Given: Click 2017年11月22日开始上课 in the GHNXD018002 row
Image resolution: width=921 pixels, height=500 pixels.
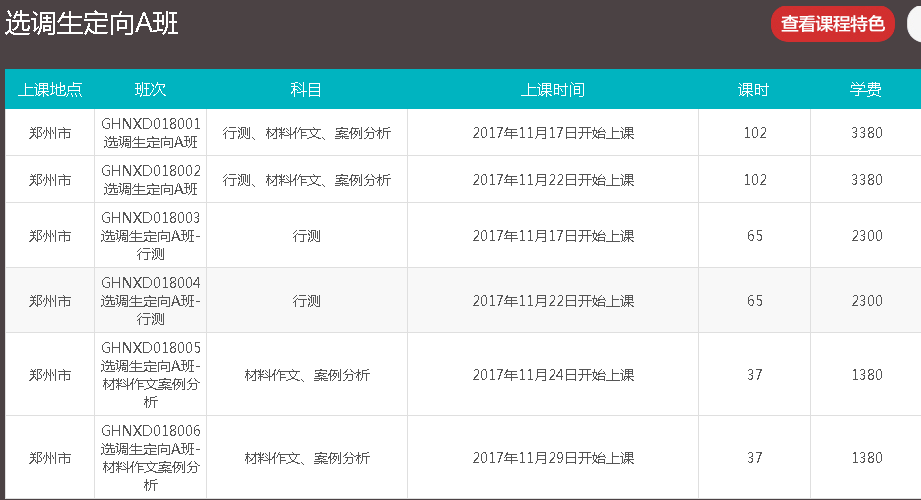Looking at the screenshot, I should (553, 180).
